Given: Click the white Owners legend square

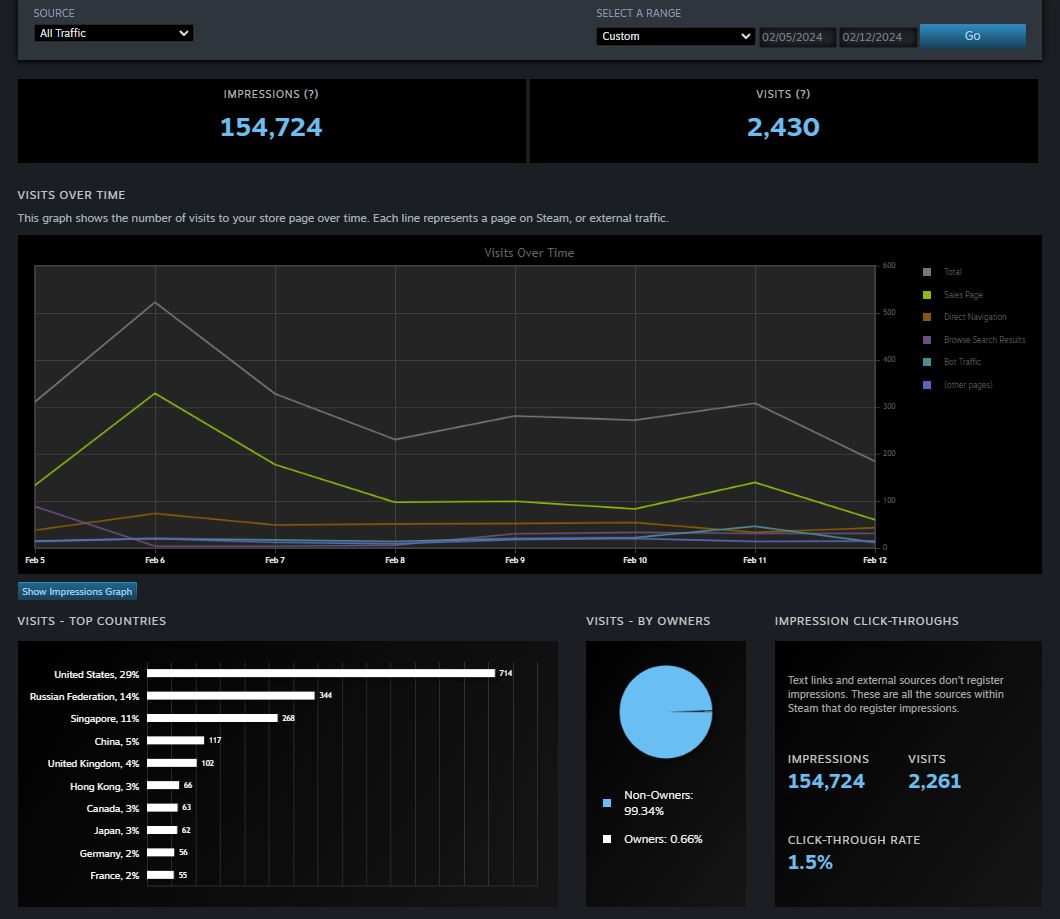Looking at the screenshot, I should 607,839.
